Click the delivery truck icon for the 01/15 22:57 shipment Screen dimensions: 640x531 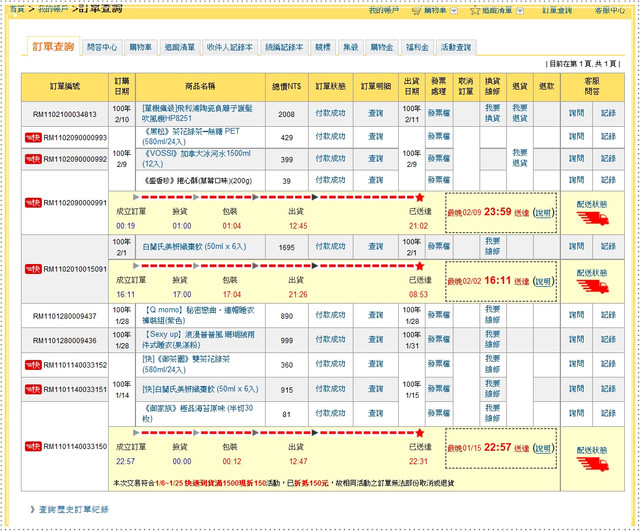click(592, 464)
